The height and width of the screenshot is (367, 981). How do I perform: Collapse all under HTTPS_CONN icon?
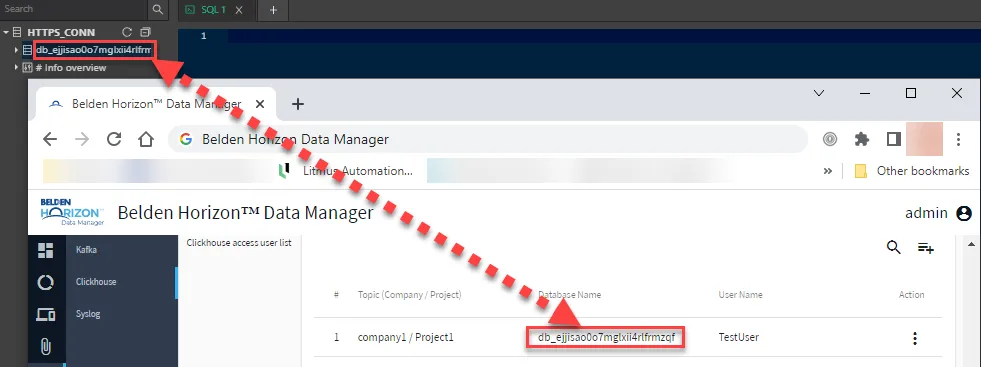[x=145, y=32]
